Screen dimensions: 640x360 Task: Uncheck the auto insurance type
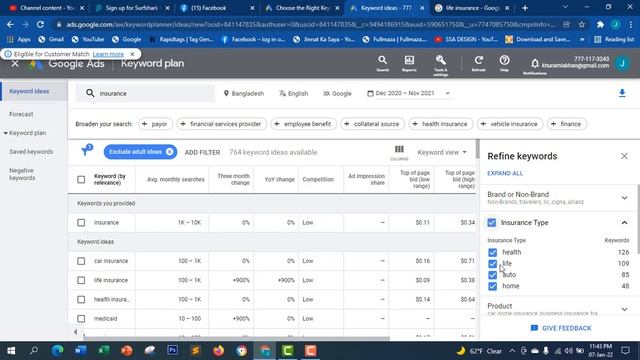click(493, 275)
